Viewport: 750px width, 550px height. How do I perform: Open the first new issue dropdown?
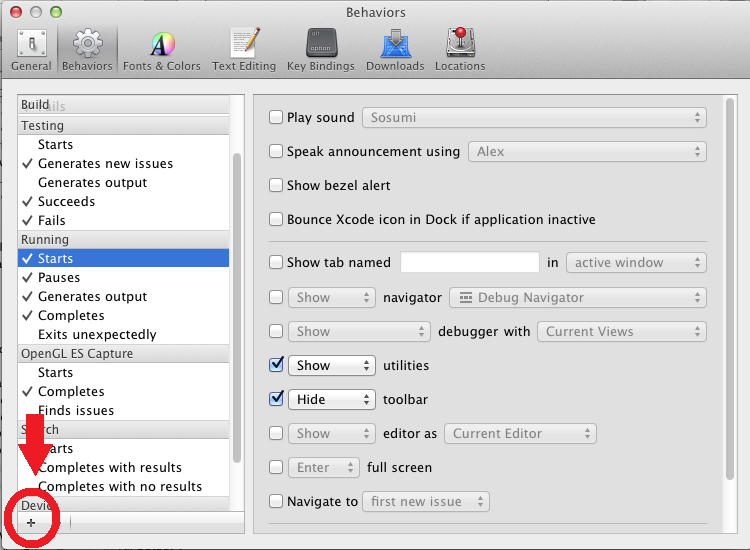[x=426, y=501]
